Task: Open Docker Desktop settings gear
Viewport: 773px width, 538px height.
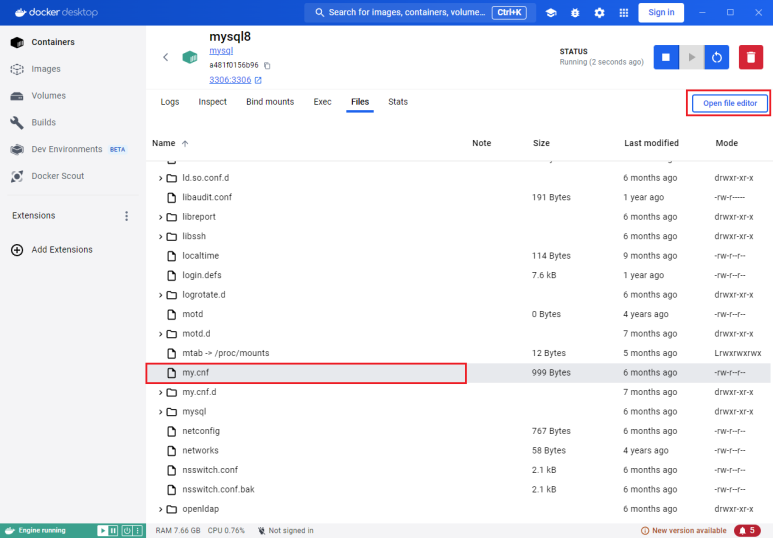Action: pos(599,13)
